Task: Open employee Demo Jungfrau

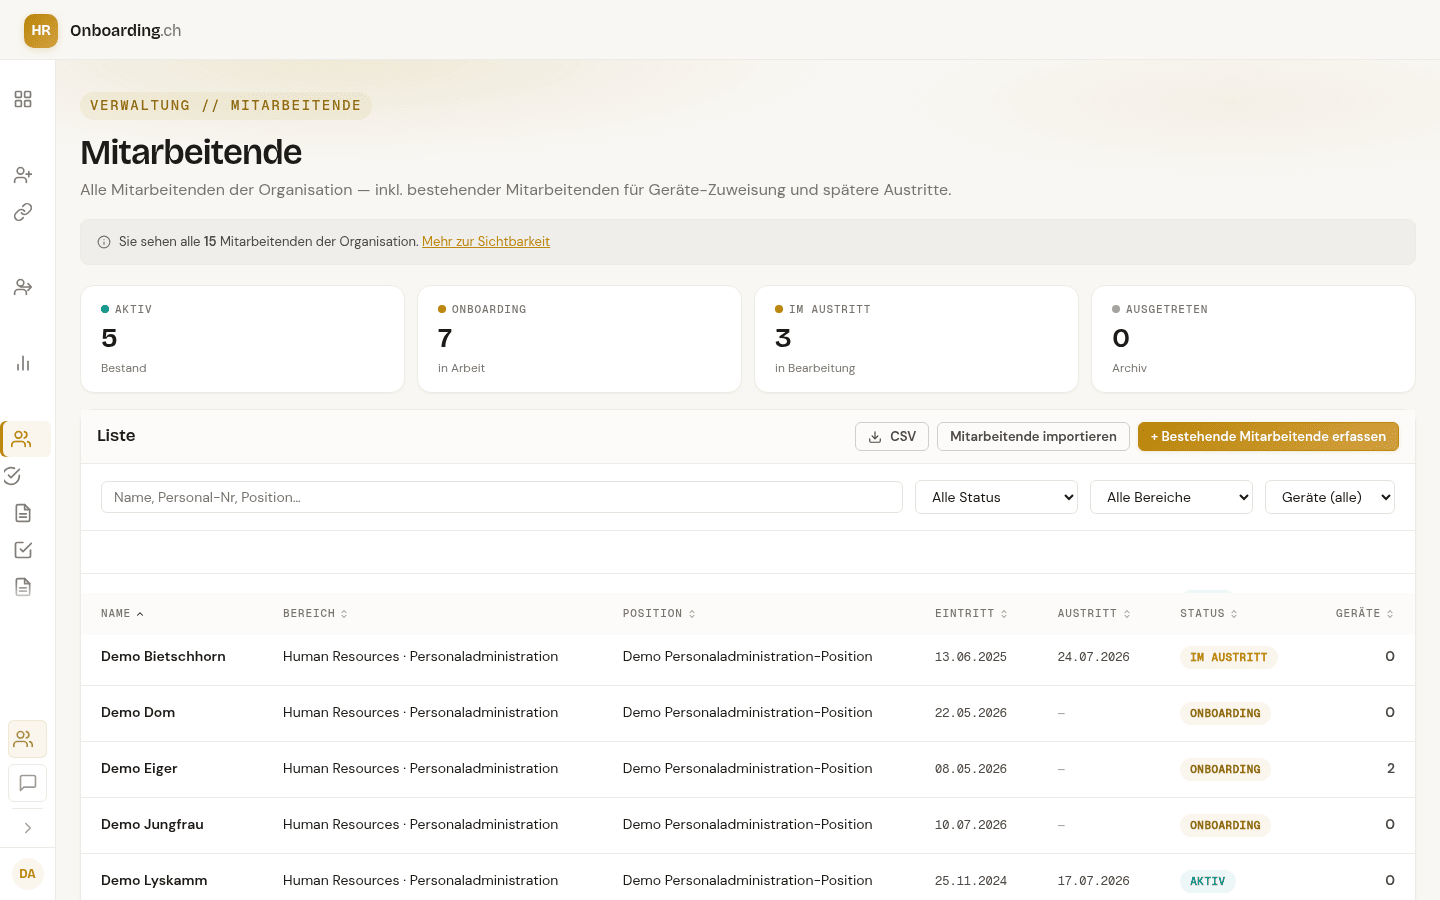Action: (152, 825)
